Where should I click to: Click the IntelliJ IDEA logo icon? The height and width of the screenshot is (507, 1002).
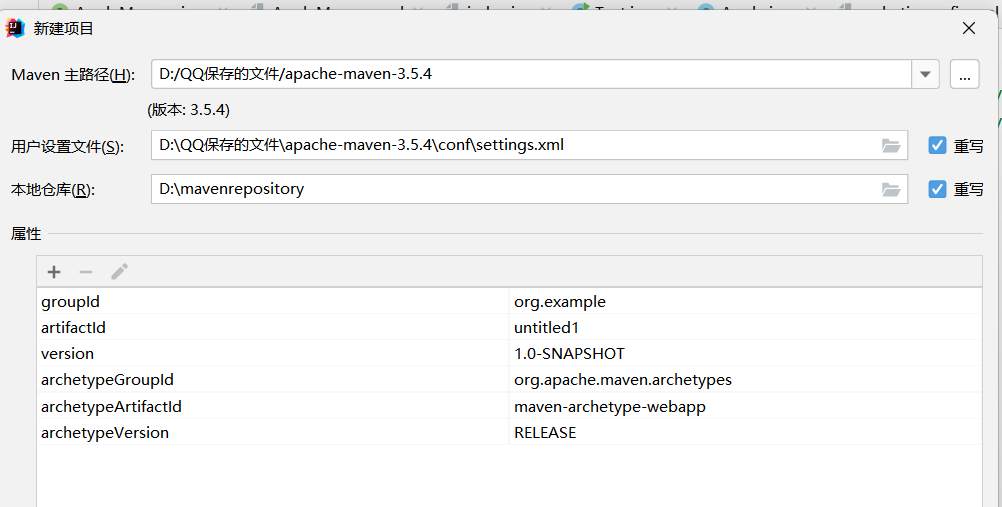(15, 28)
